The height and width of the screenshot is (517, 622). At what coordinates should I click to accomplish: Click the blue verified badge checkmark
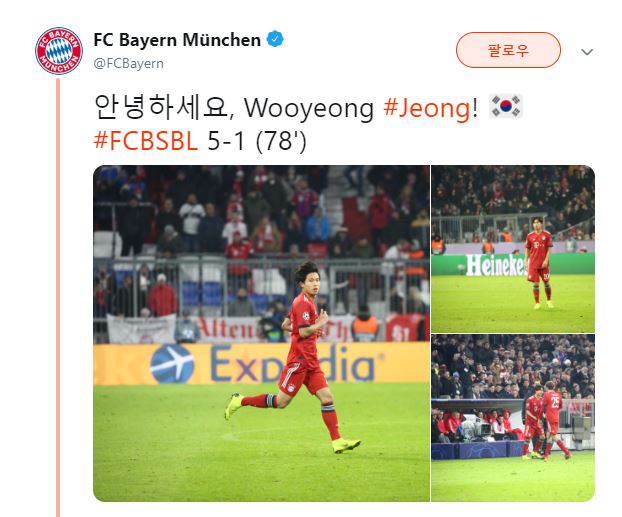275,39
